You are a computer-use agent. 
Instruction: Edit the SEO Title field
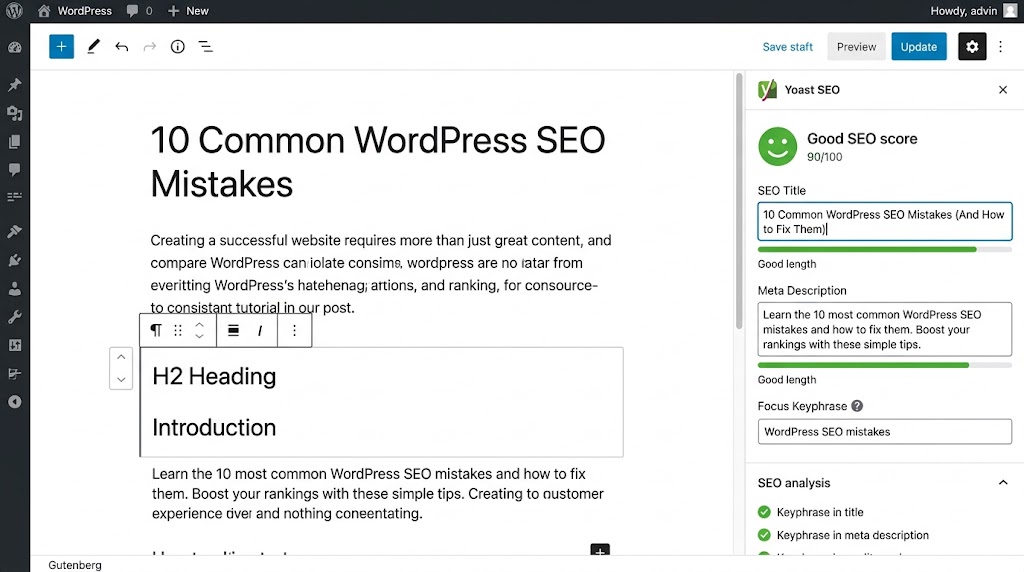(x=885, y=222)
